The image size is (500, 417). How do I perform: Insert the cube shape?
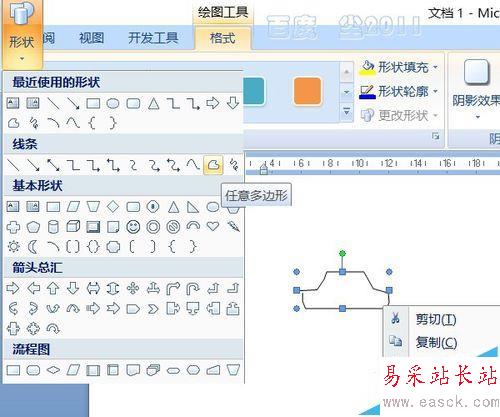[x=73, y=227]
